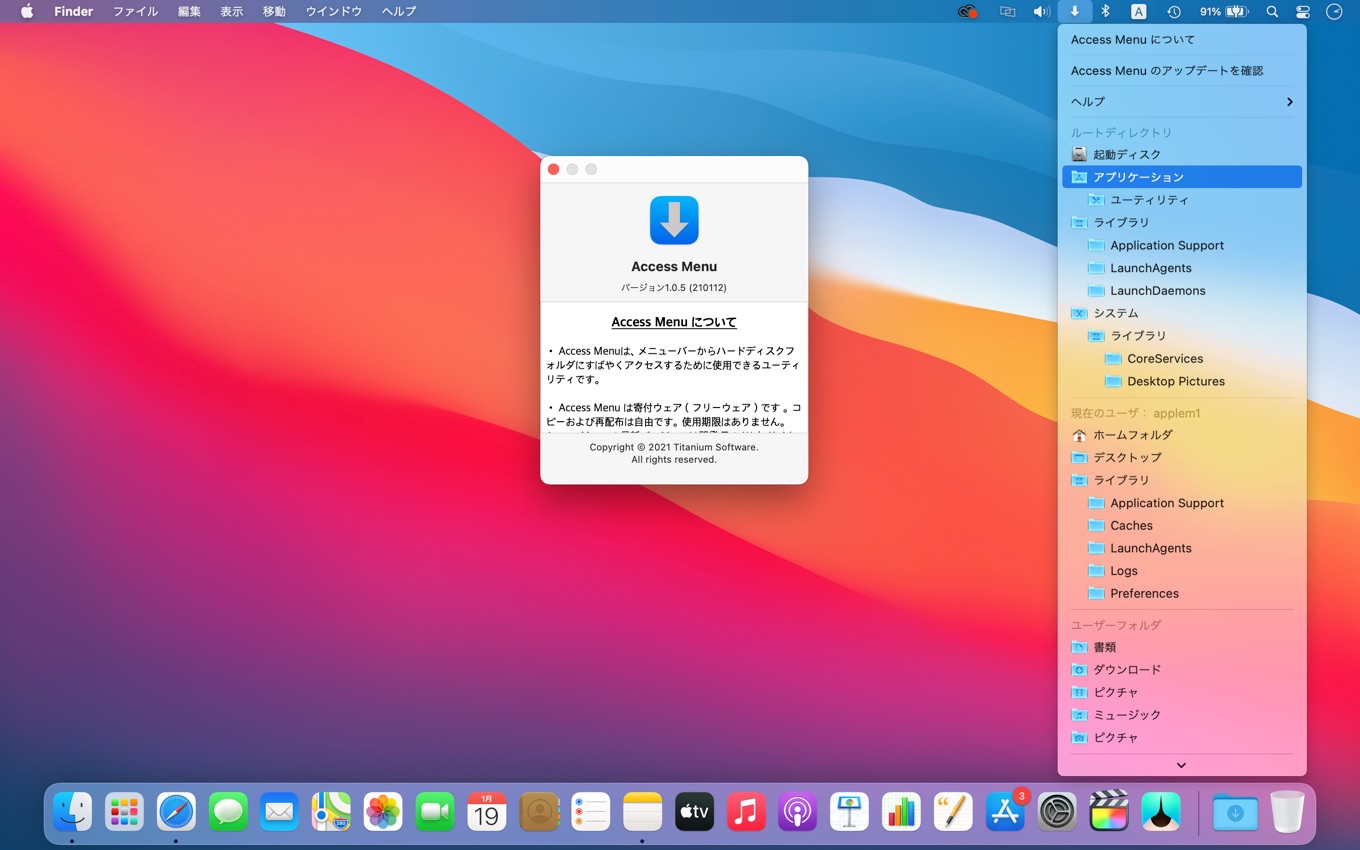Open Reminders from the Dock
The height and width of the screenshot is (850, 1360).
tap(590, 811)
